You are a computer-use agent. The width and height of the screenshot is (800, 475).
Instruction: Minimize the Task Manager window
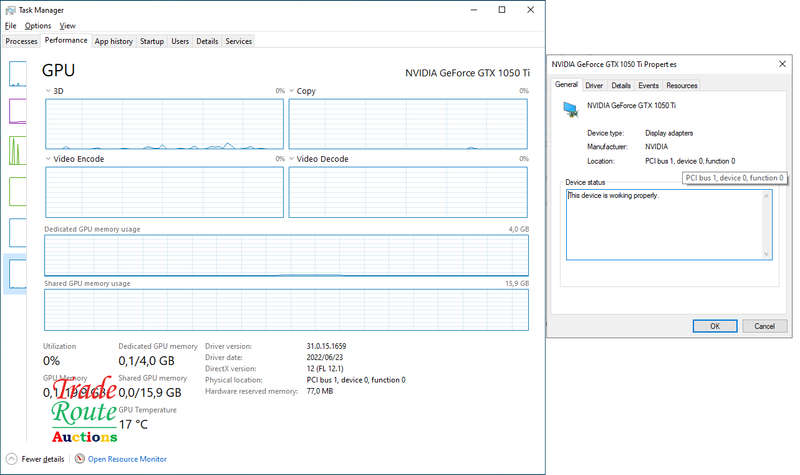pyautogui.click(x=474, y=10)
